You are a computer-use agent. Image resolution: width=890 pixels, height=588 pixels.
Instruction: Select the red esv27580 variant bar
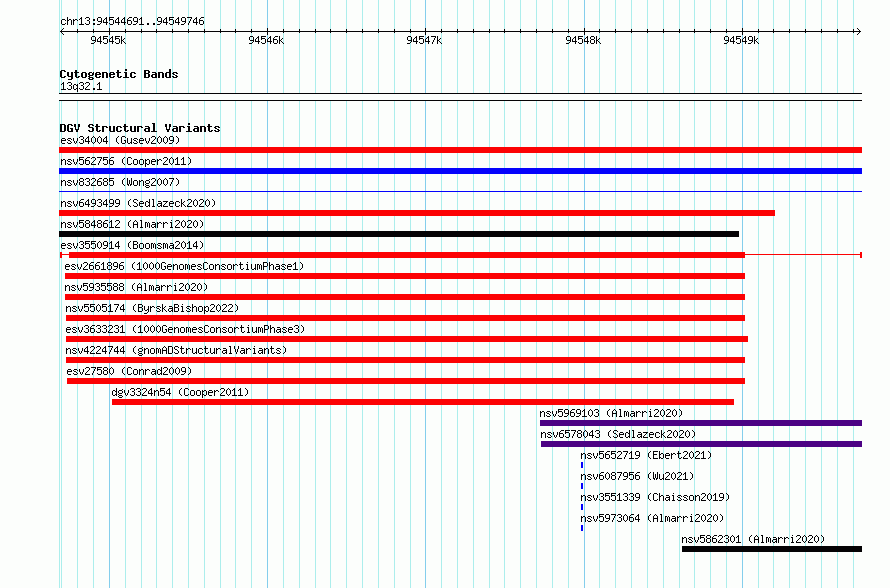pos(406,381)
